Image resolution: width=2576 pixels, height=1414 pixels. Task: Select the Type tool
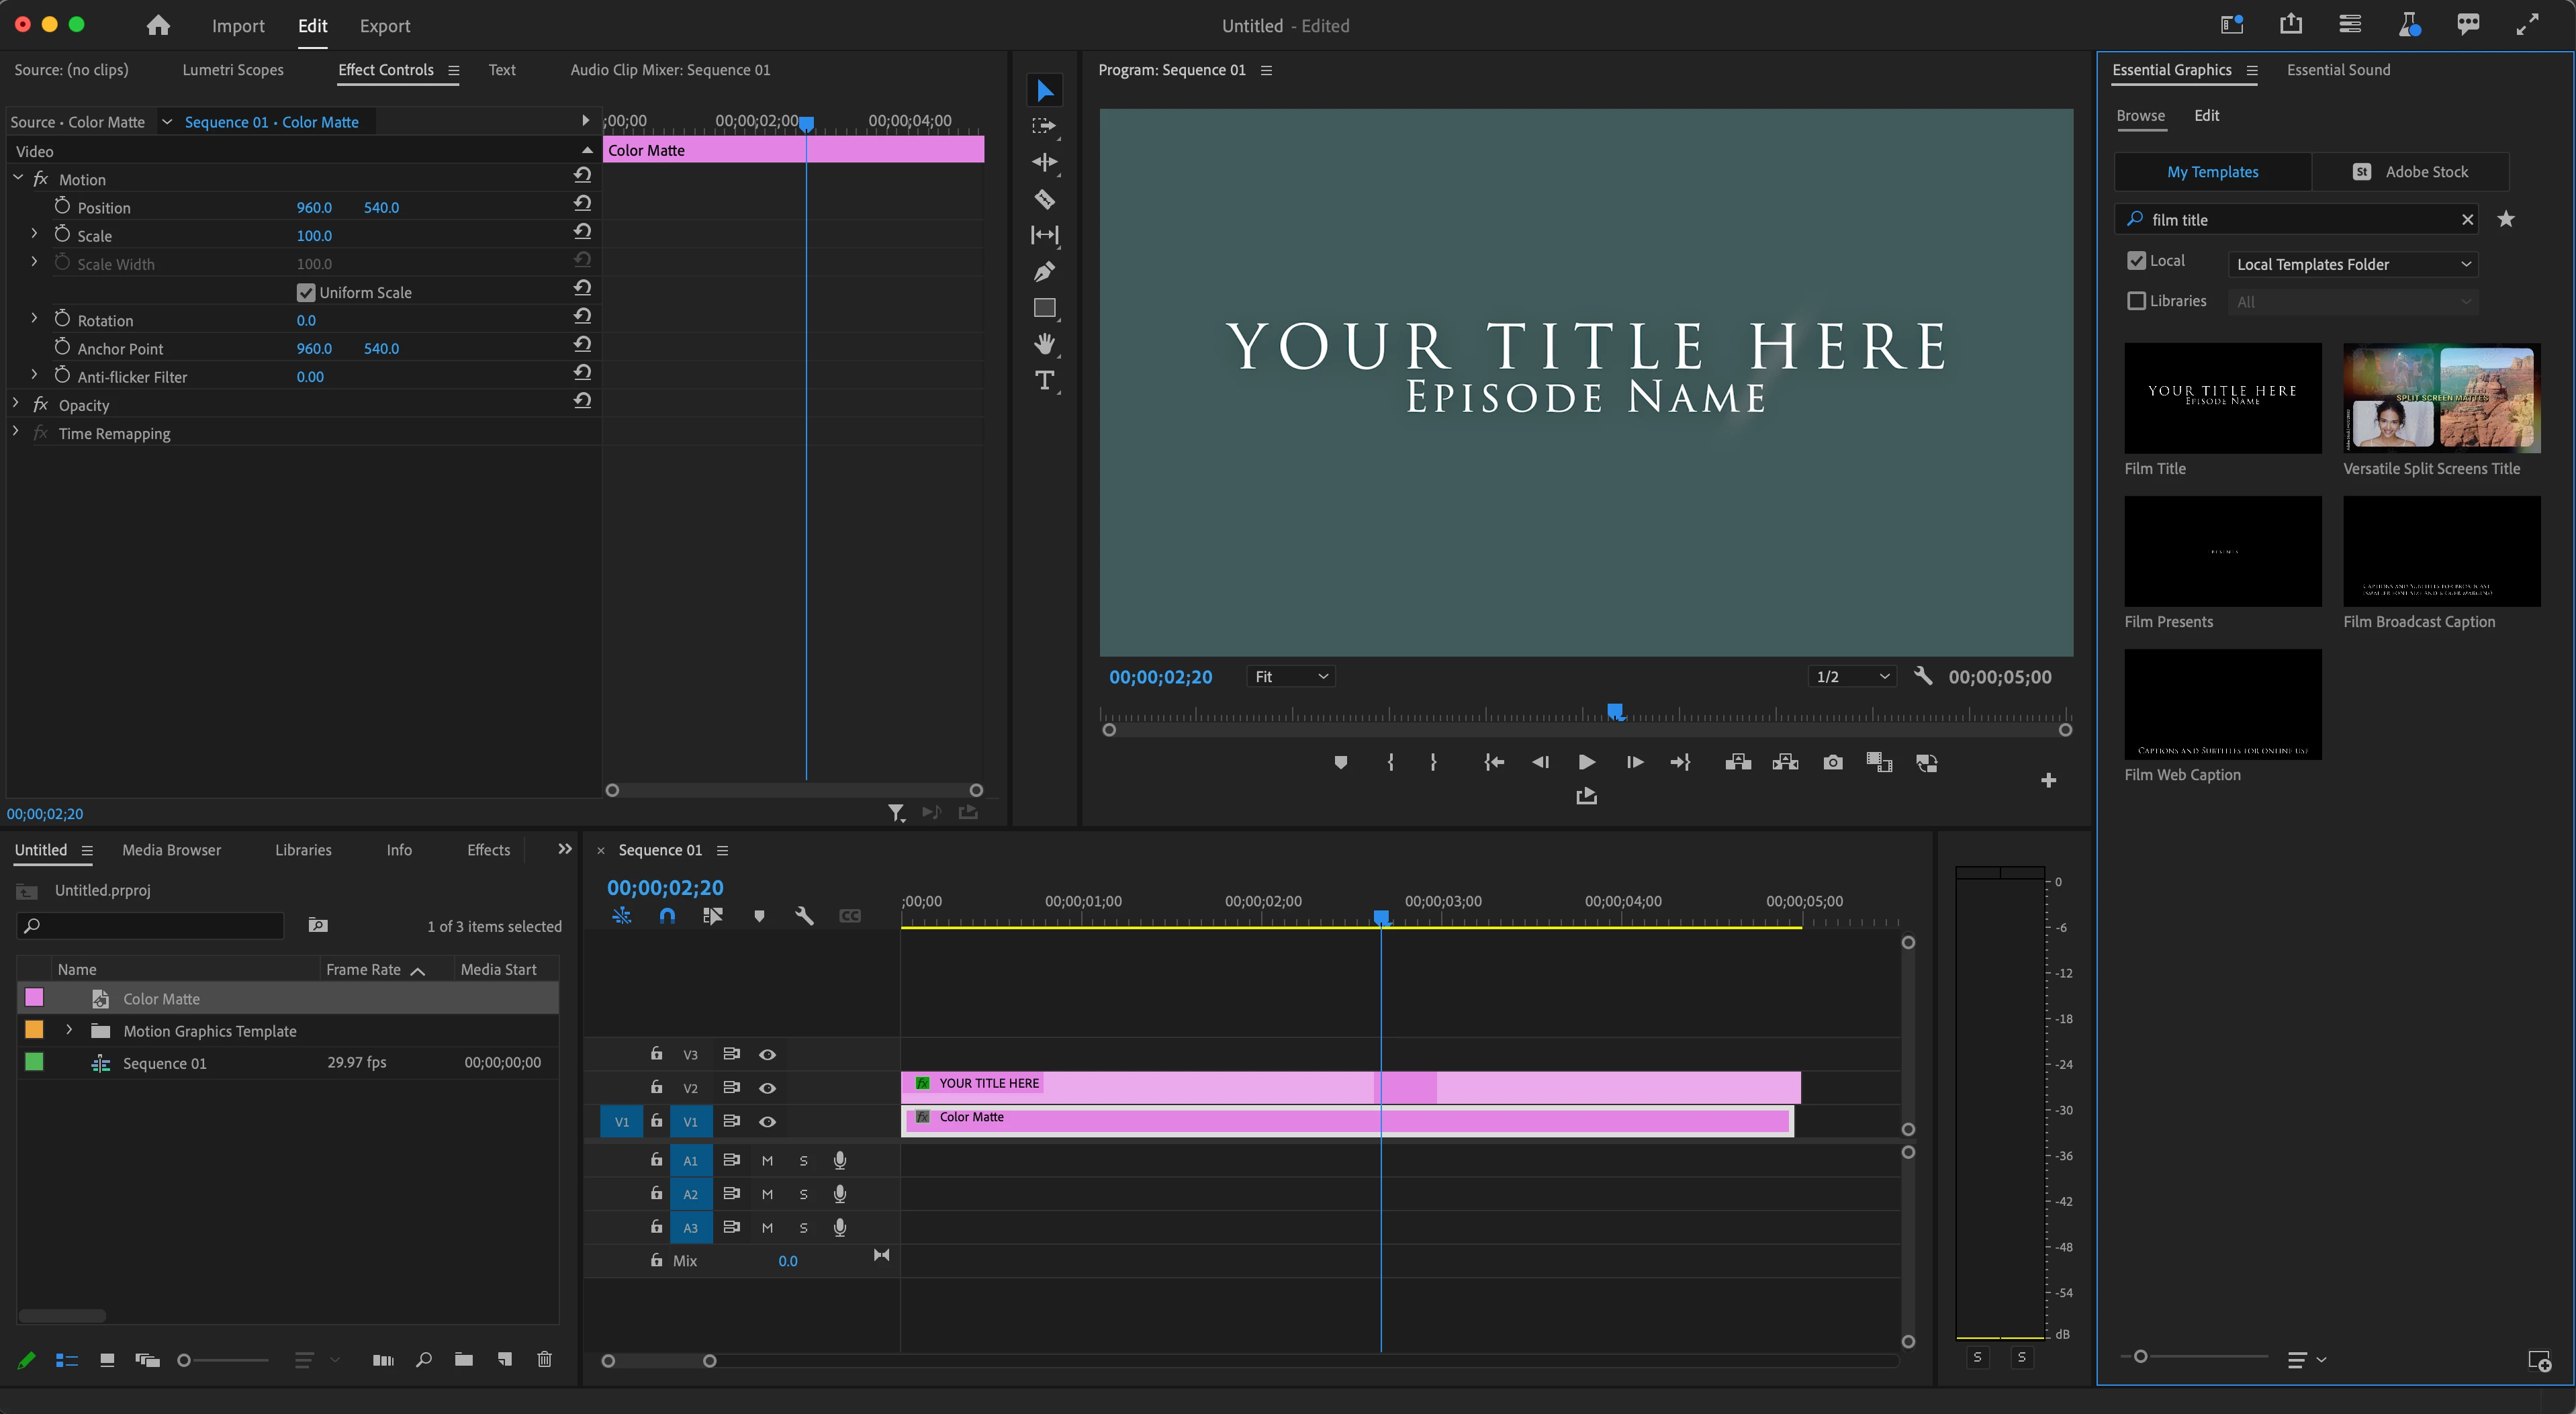coord(1044,380)
